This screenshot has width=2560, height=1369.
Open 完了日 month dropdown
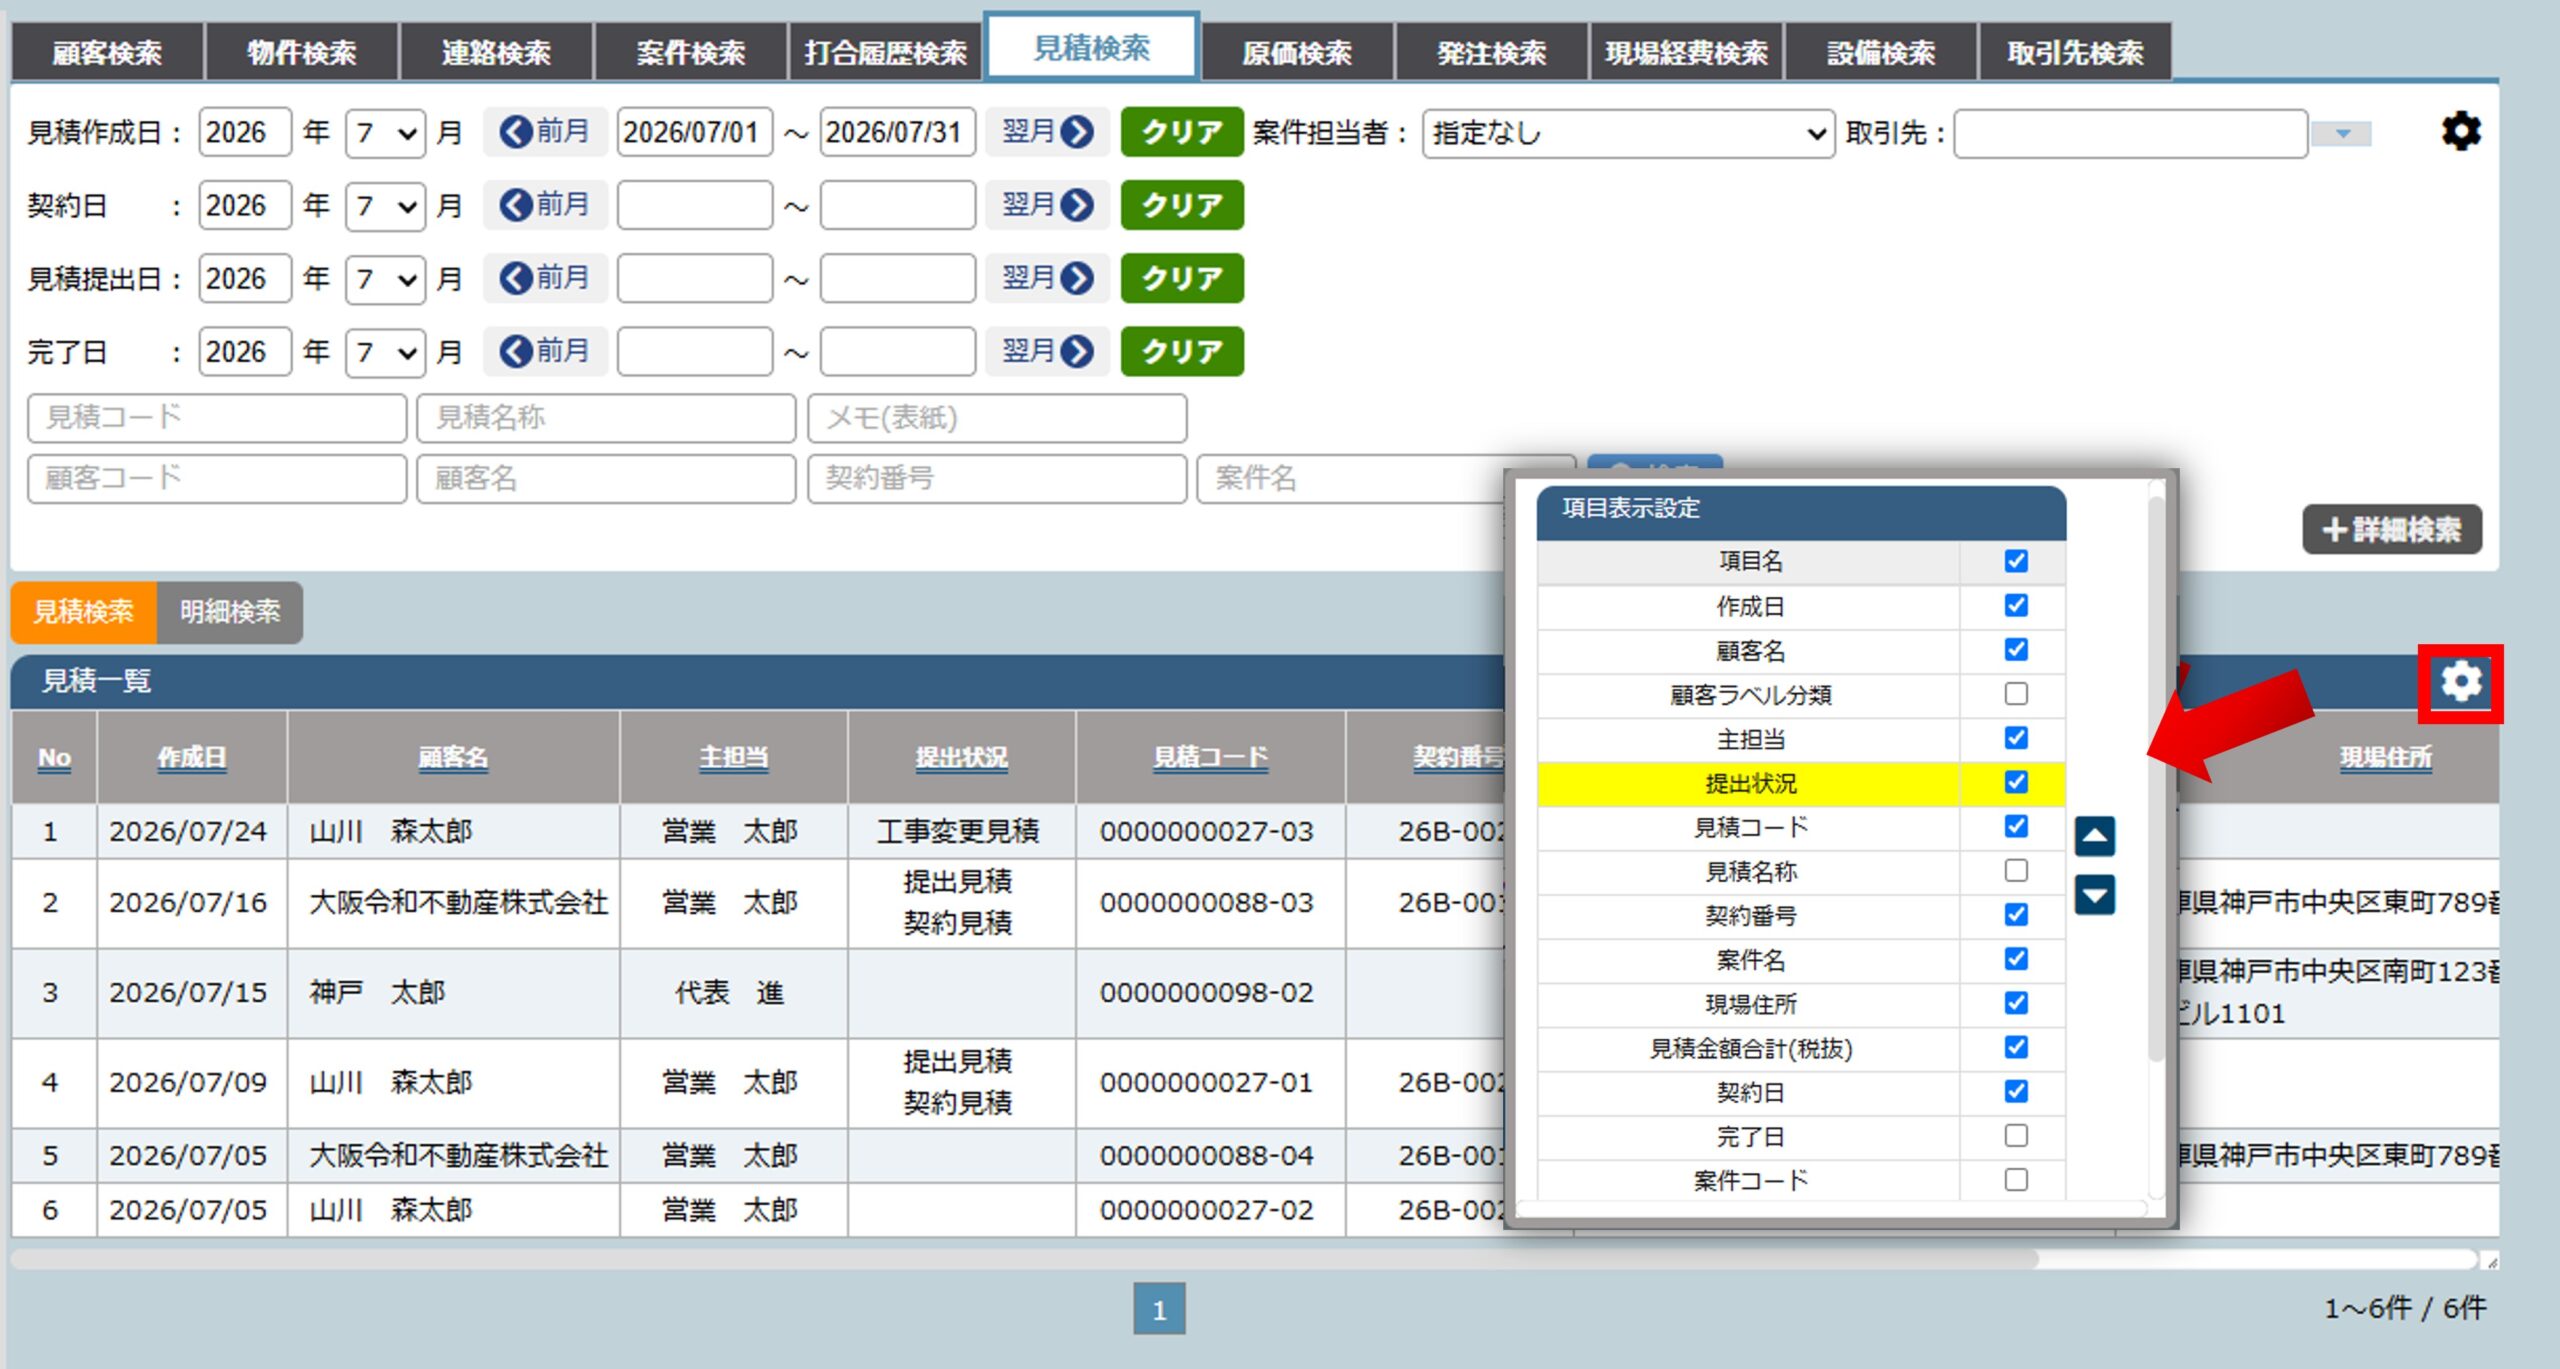(x=385, y=352)
